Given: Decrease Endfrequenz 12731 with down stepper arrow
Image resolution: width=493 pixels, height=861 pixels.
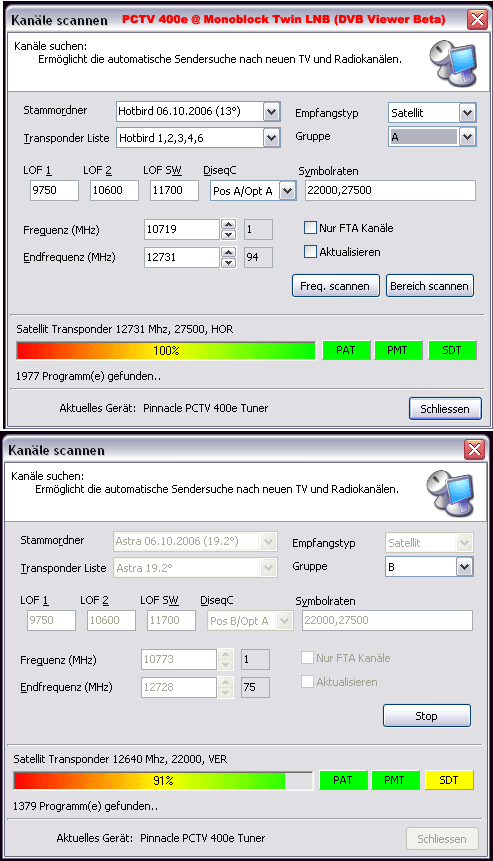Looking at the screenshot, I should [229, 262].
